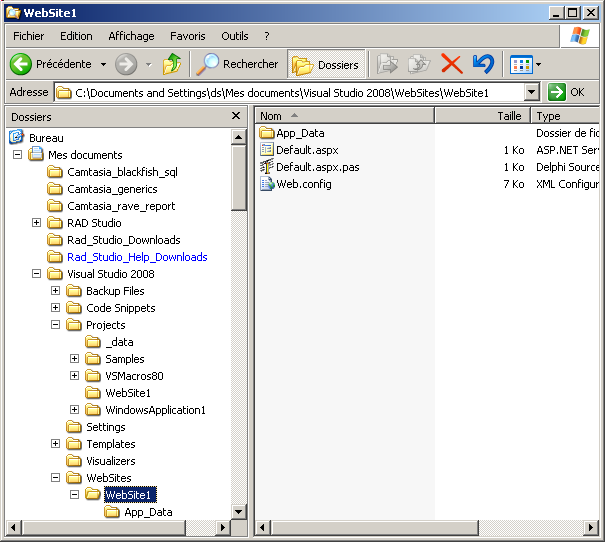The image size is (605, 542).
Task: Select the Web.config file icon
Action: tap(267, 184)
